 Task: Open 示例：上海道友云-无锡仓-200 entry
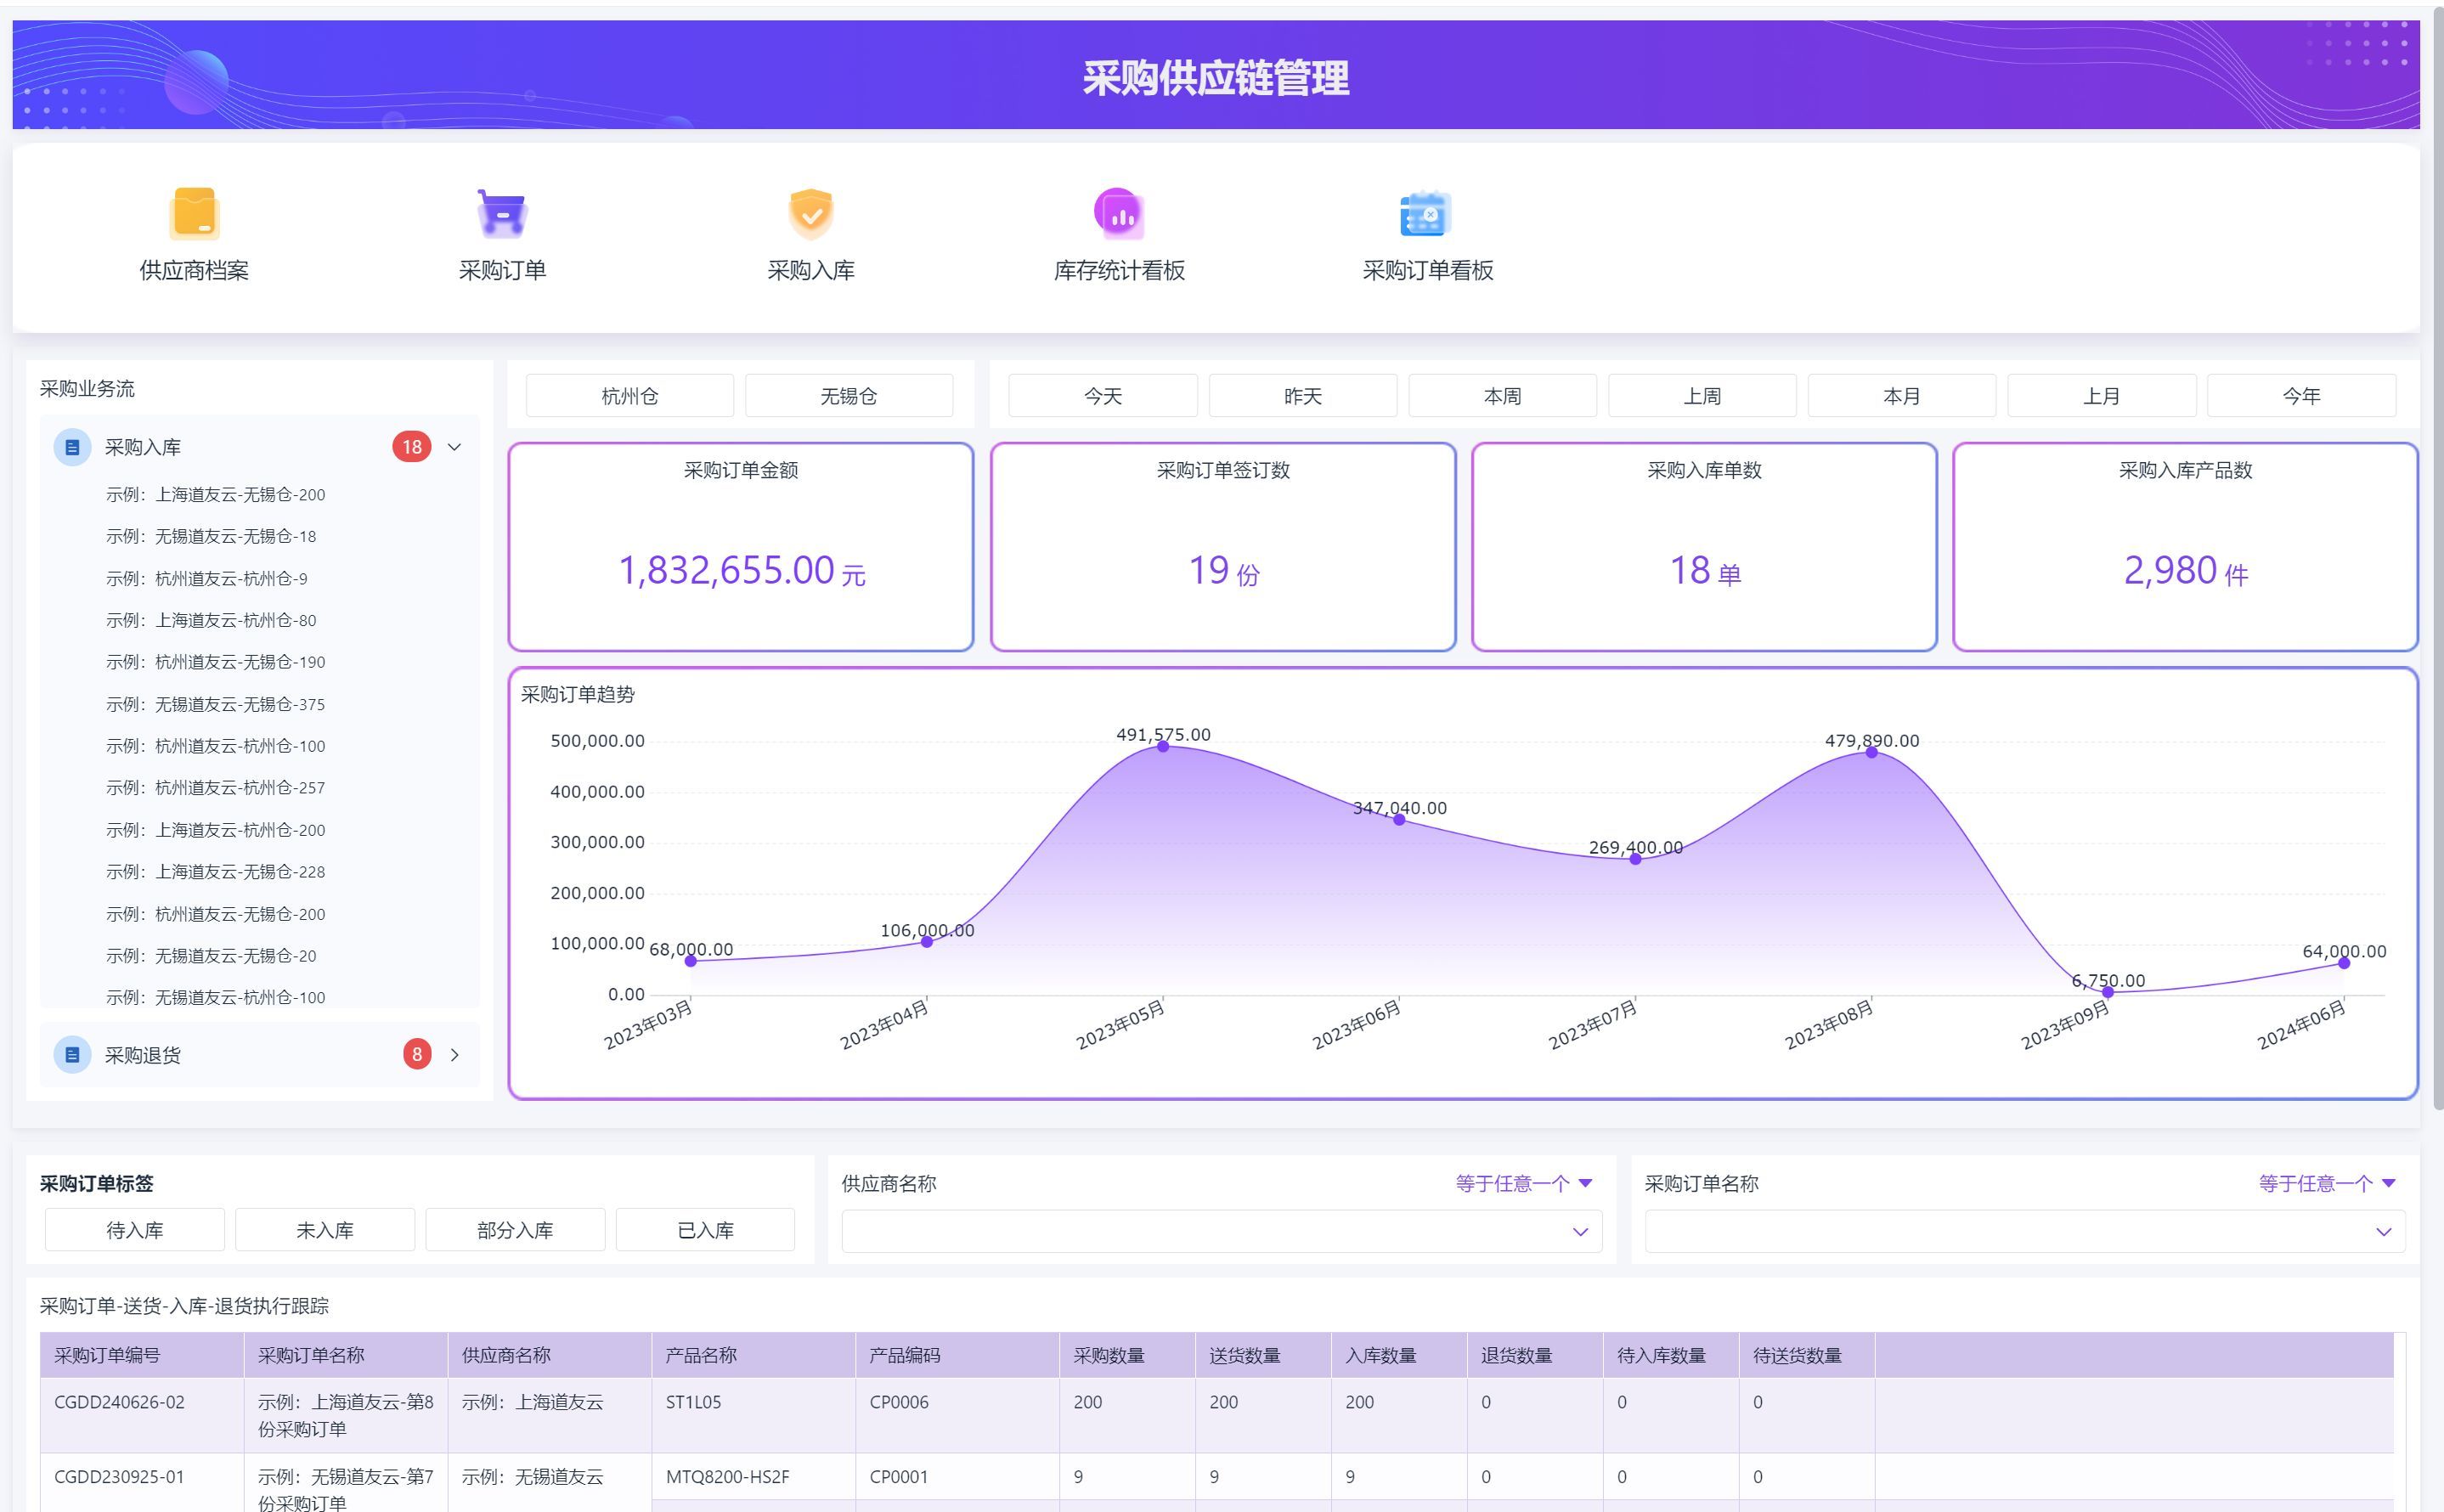click(x=215, y=495)
